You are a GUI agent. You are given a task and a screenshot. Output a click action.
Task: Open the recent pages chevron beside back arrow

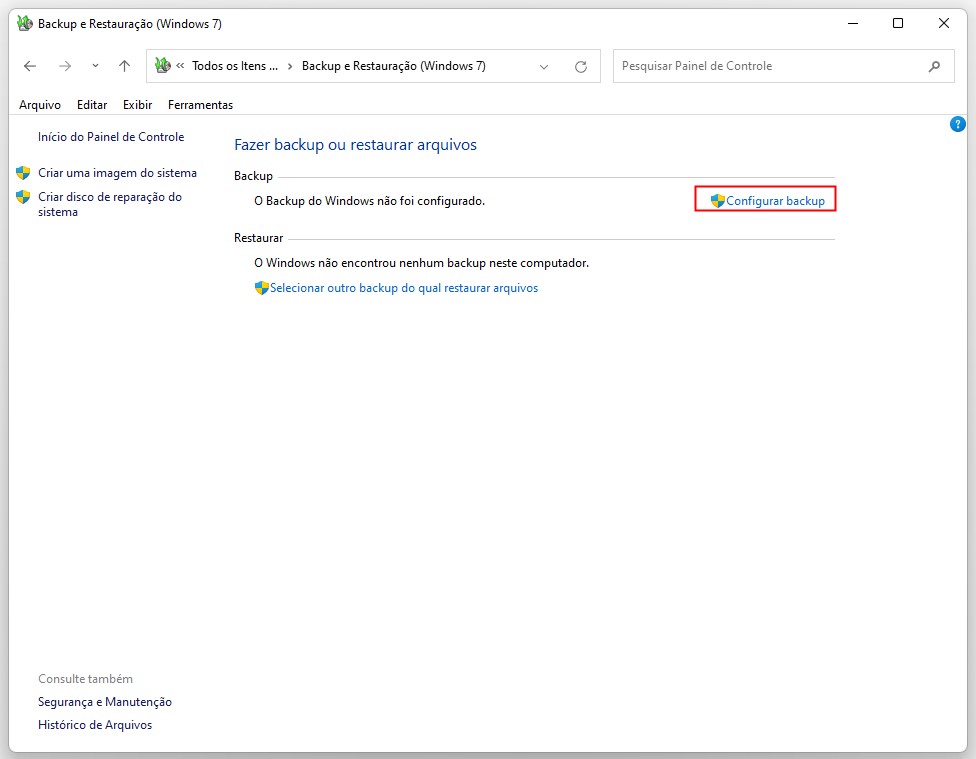93,65
